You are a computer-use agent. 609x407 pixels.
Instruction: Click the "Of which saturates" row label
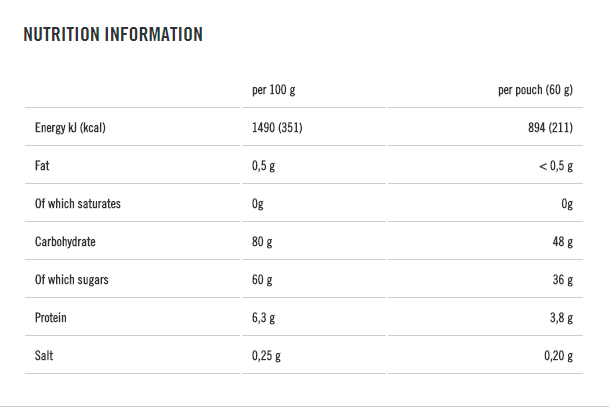pyautogui.click(x=77, y=204)
